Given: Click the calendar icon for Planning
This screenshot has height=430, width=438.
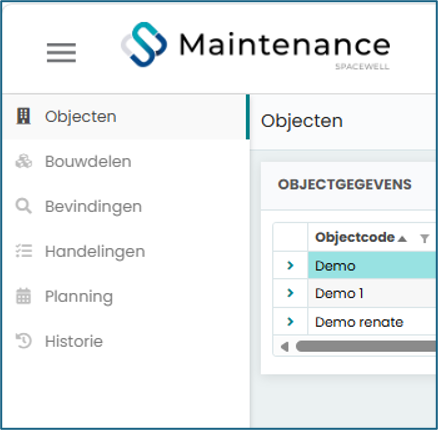Looking at the screenshot, I should pos(23,296).
